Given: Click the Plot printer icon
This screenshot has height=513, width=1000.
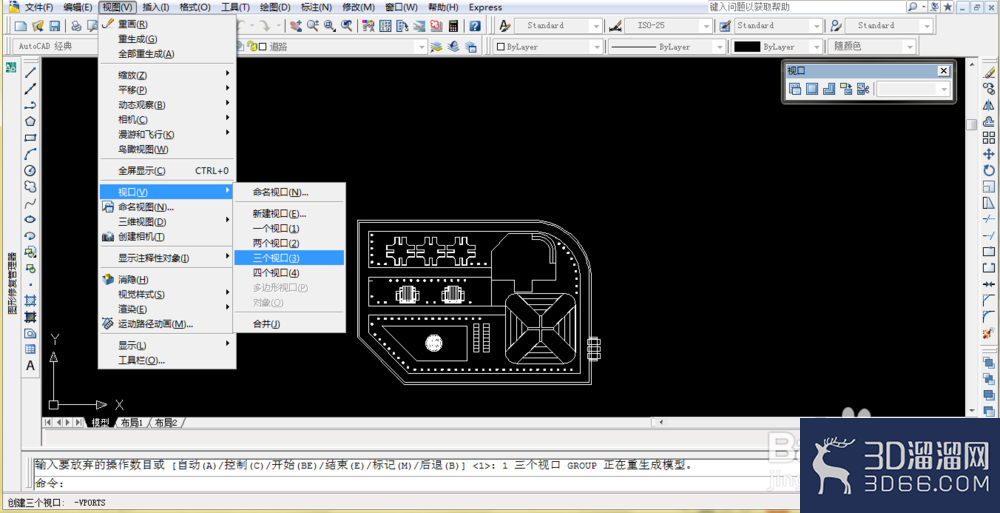Looking at the screenshot, I should 76,26.
